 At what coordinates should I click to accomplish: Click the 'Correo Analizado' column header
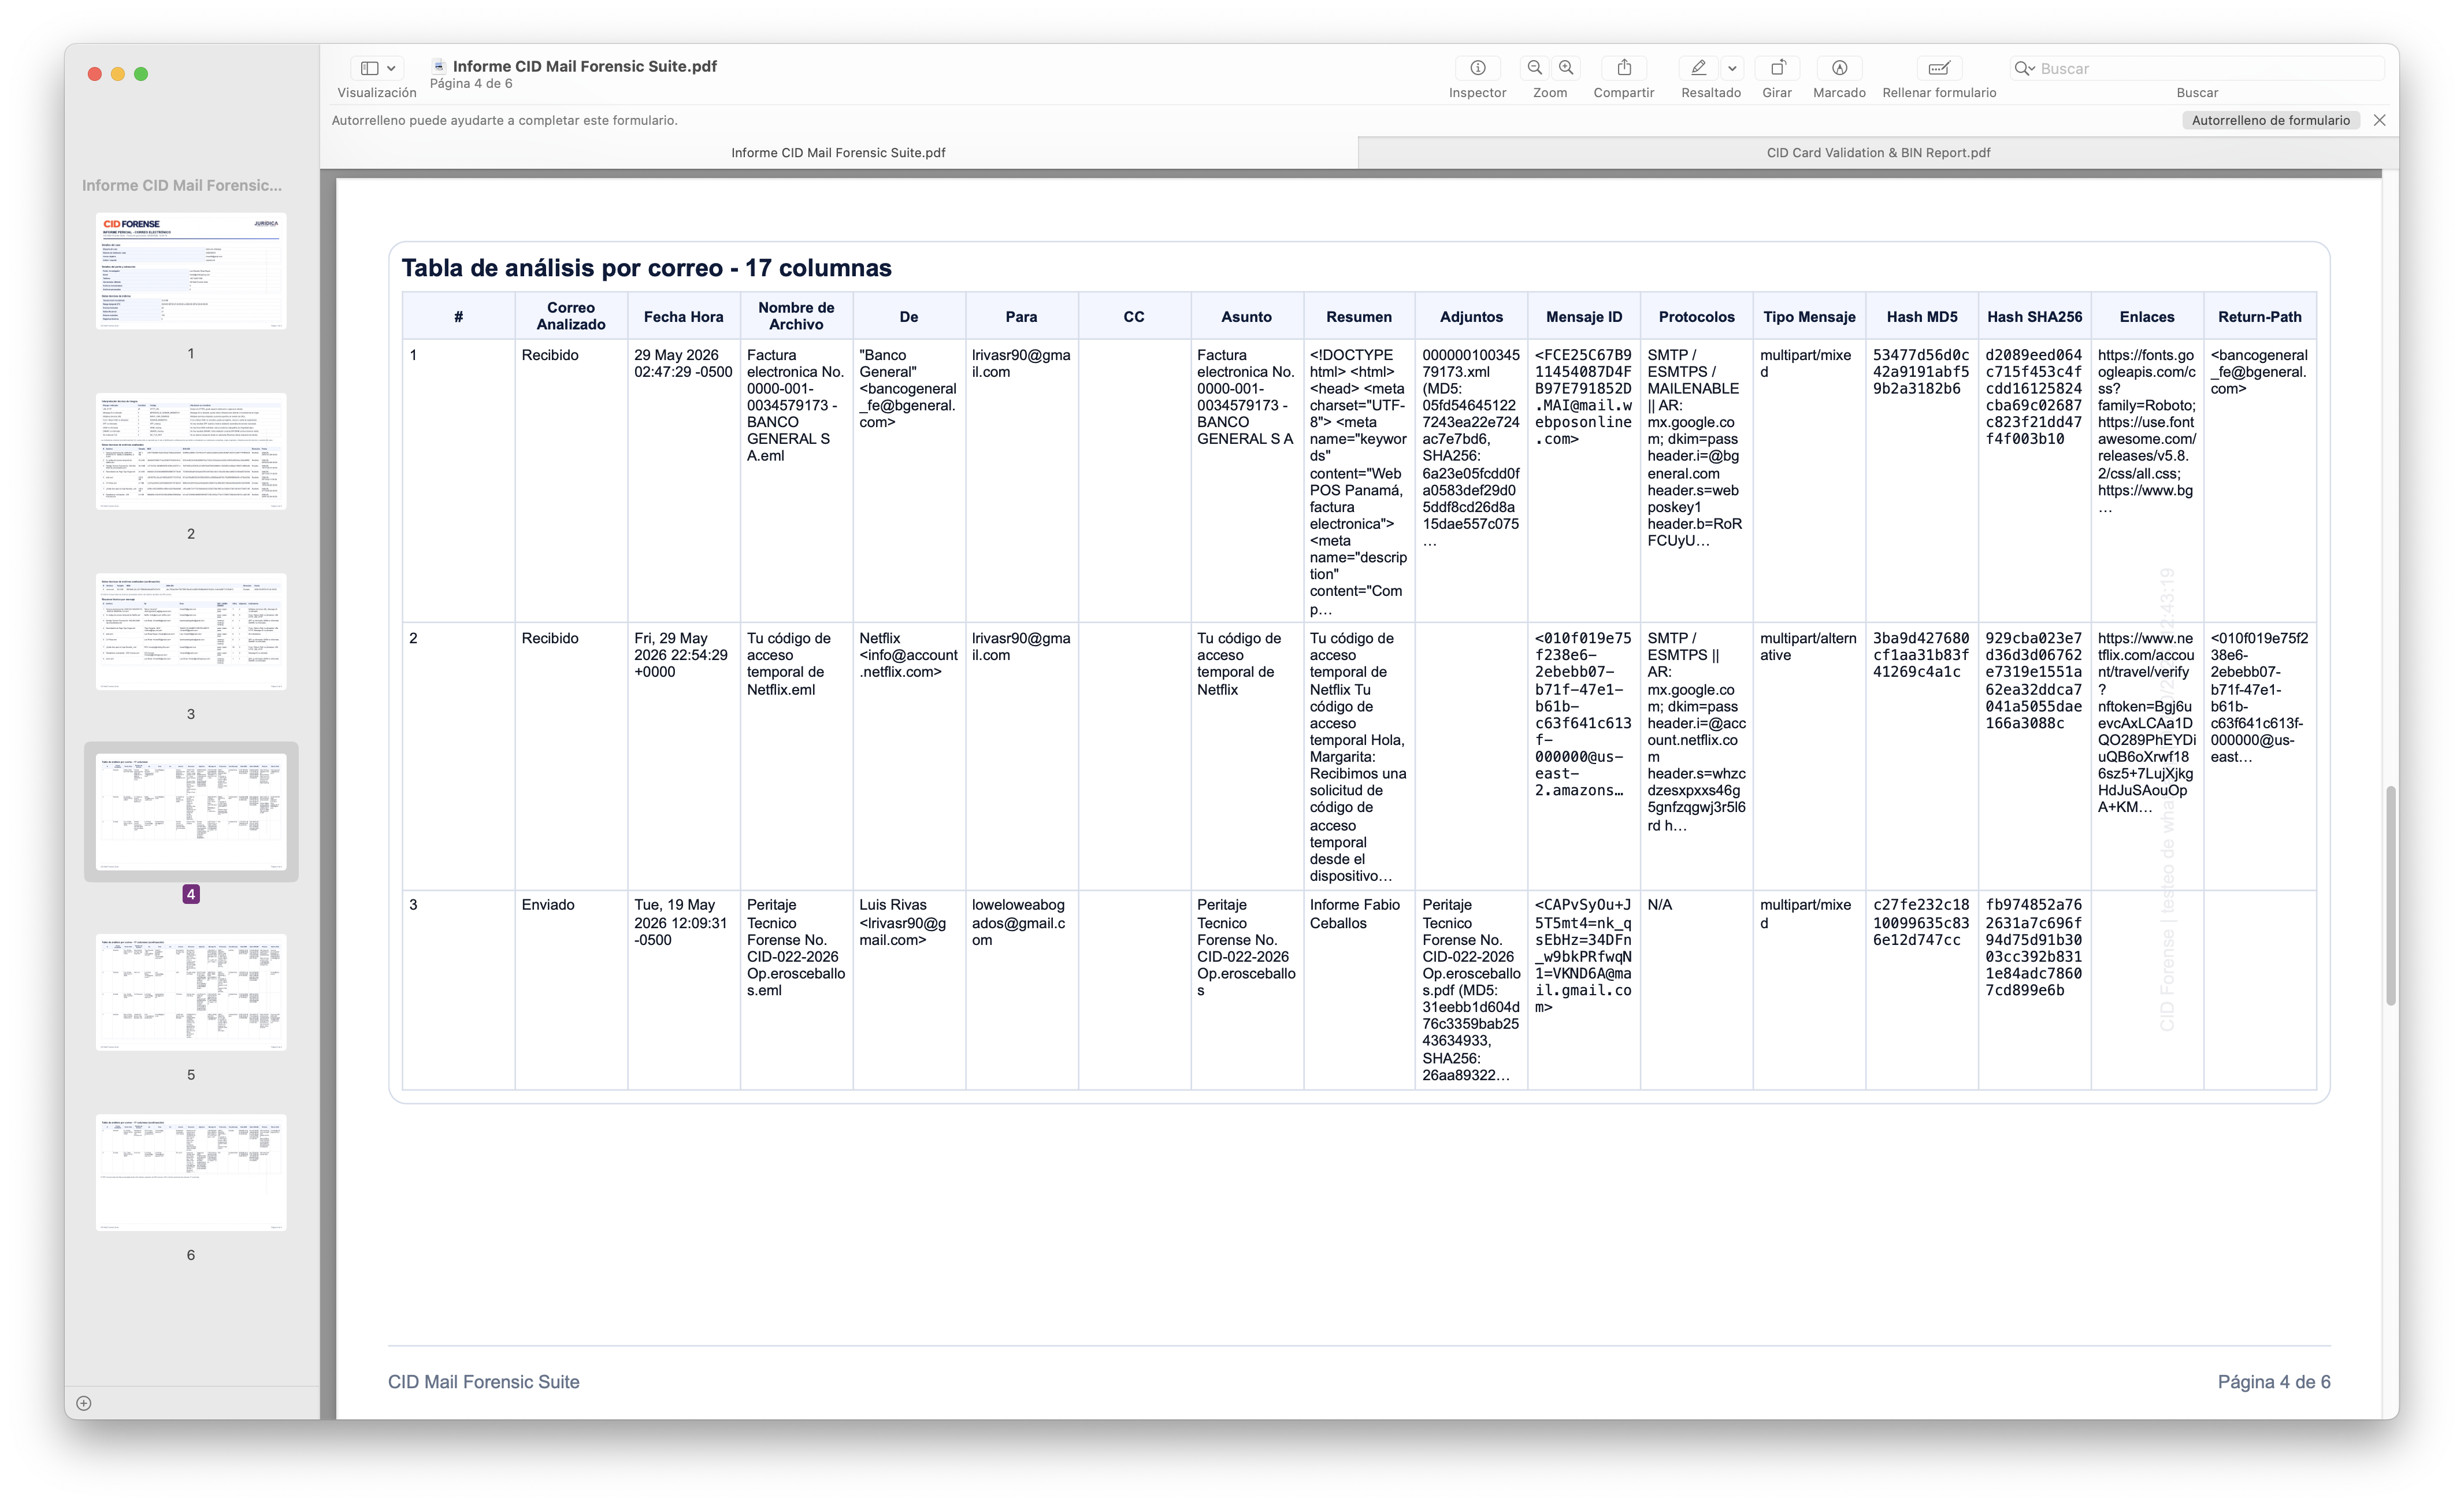pyautogui.click(x=571, y=316)
